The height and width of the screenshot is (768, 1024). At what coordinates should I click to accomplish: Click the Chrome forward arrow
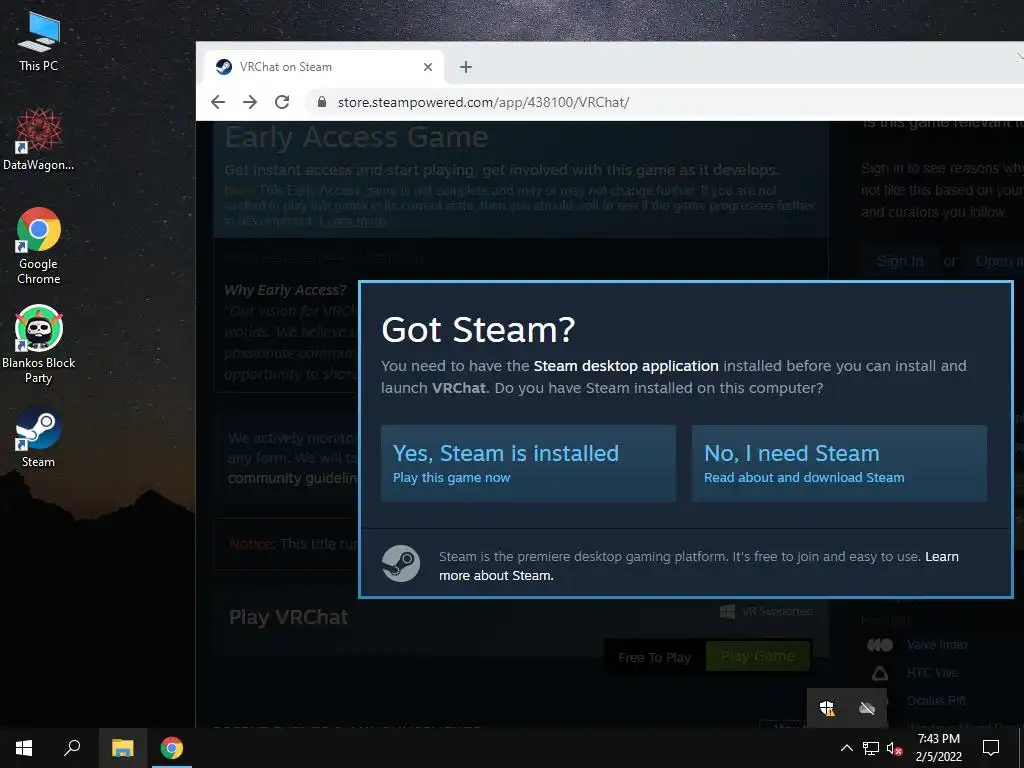tap(249, 102)
